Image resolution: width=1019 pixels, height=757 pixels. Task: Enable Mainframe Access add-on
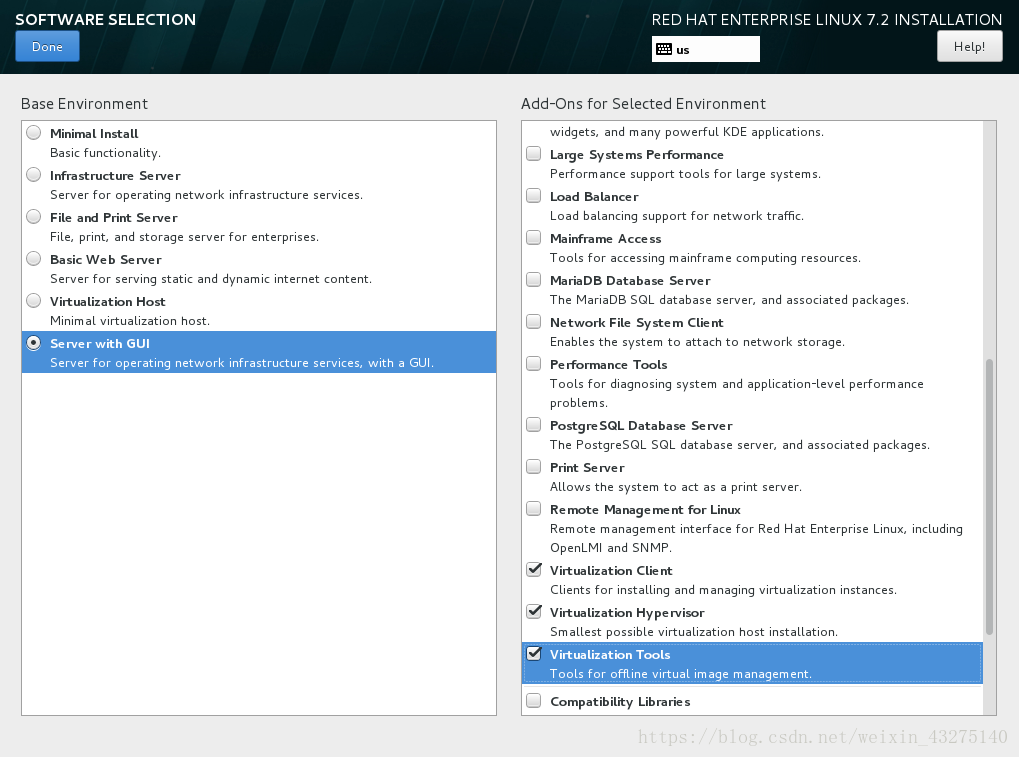click(x=534, y=237)
